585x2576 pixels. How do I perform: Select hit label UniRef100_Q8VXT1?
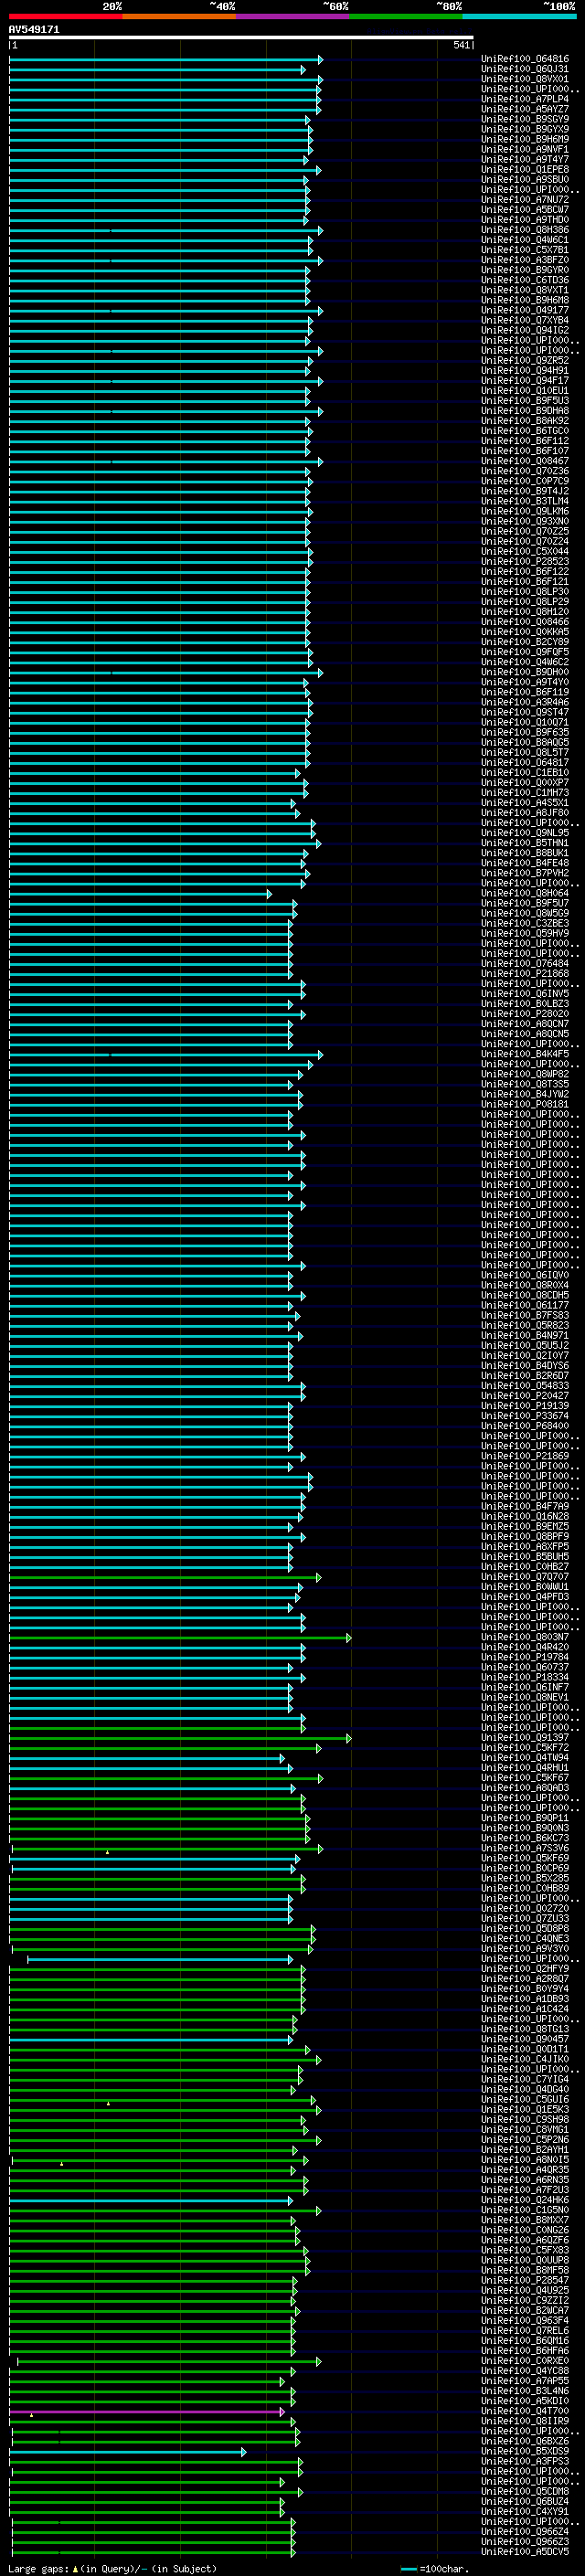pos(525,290)
